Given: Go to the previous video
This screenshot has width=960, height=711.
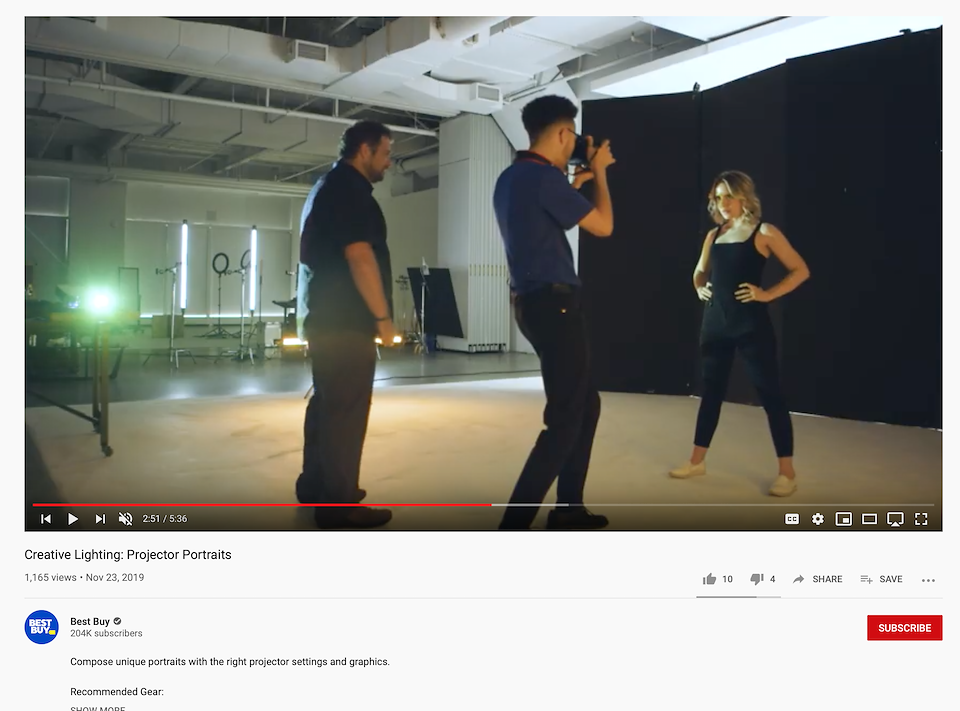Looking at the screenshot, I should 46,519.
